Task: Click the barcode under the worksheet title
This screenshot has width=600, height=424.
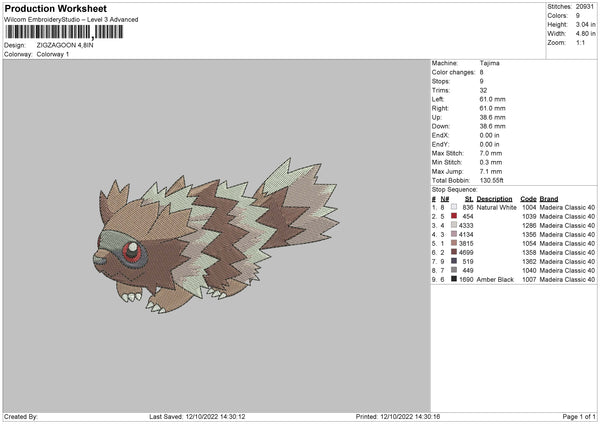Action: tap(64, 32)
